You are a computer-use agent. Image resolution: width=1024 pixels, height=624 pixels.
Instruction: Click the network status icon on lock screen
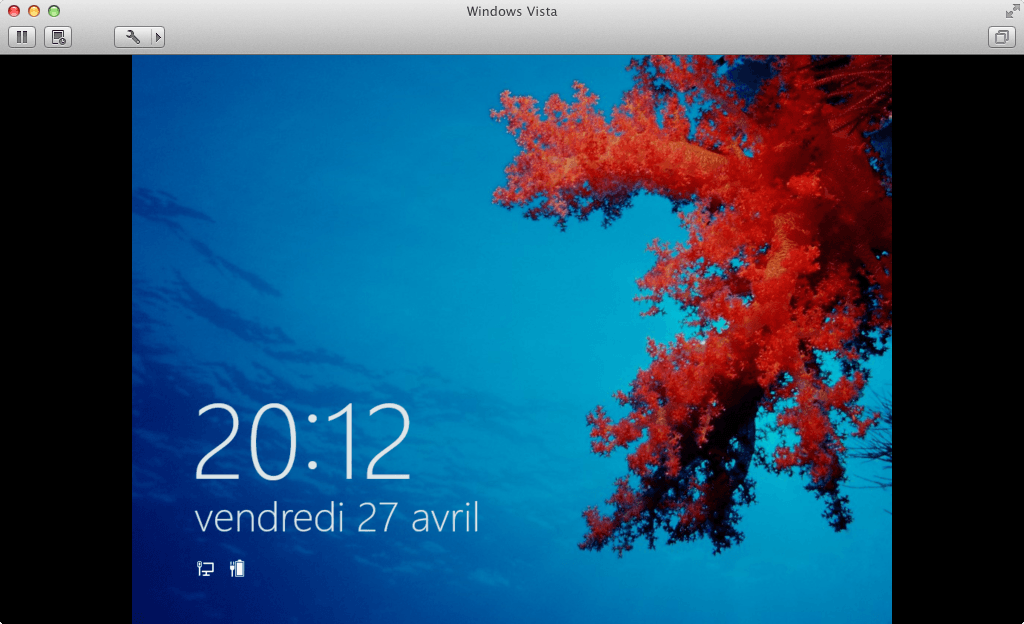point(205,569)
